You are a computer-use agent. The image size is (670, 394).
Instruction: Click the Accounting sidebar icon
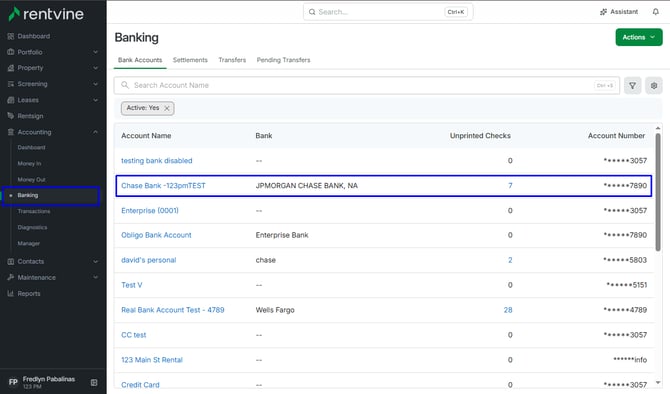coord(11,132)
